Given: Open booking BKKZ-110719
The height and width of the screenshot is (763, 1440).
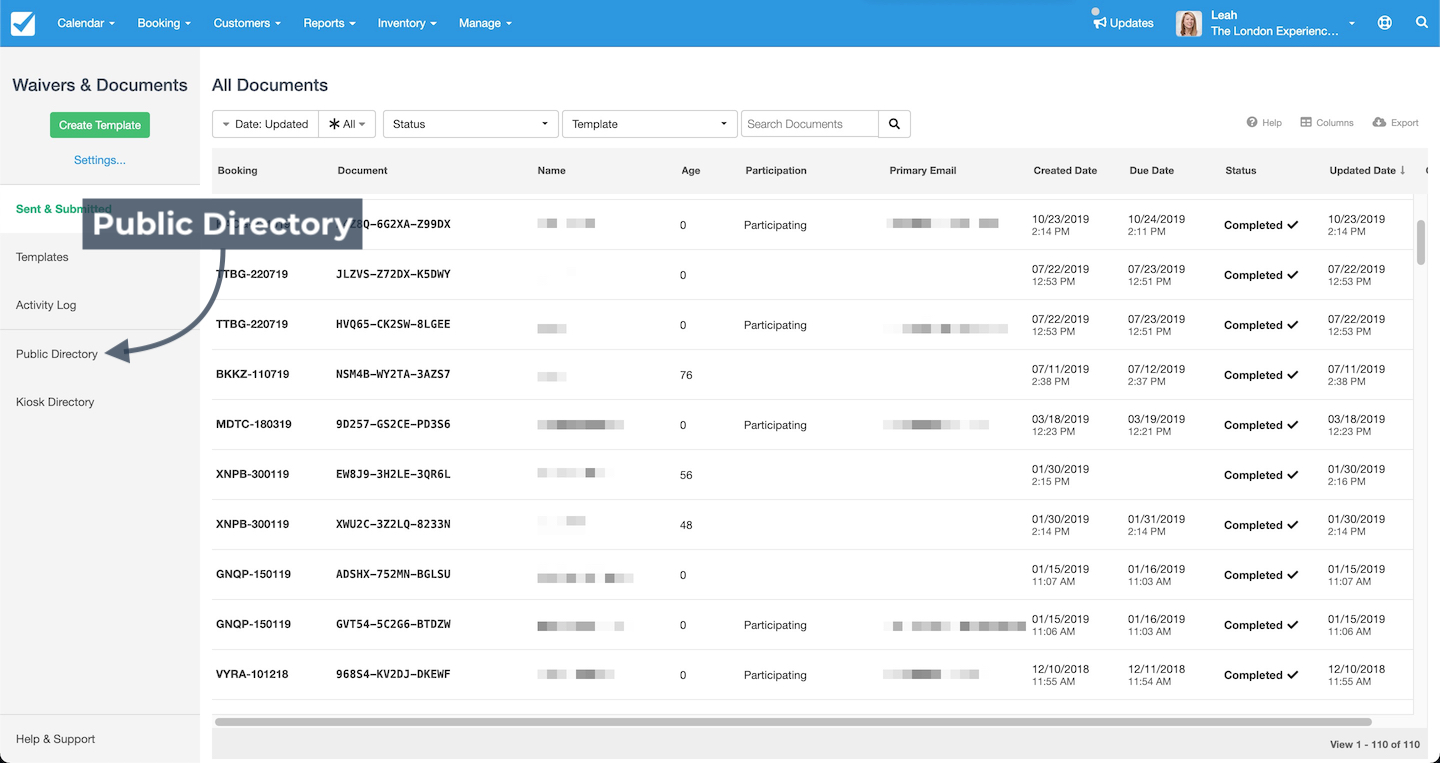Looking at the screenshot, I should pos(252,375).
